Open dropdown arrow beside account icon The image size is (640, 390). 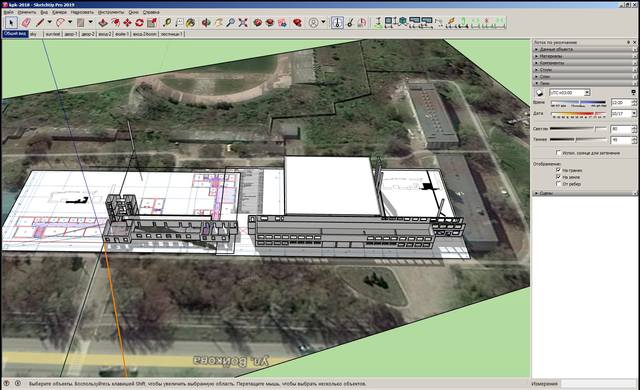pos(323,22)
